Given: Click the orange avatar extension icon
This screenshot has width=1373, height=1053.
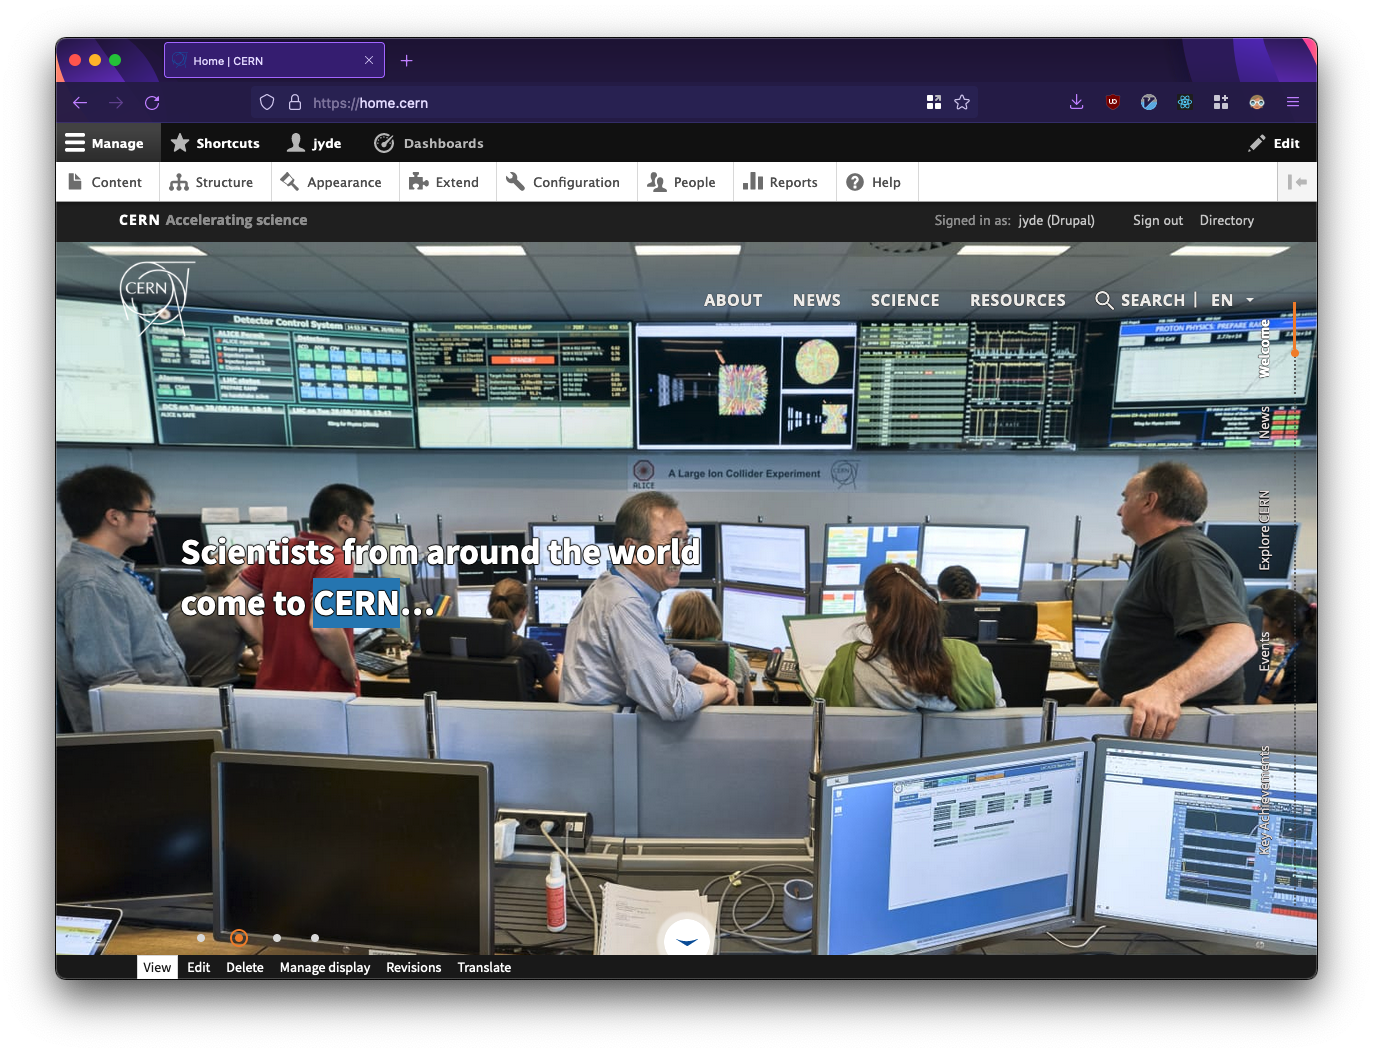Looking at the screenshot, I should (x=1257, y=102).
